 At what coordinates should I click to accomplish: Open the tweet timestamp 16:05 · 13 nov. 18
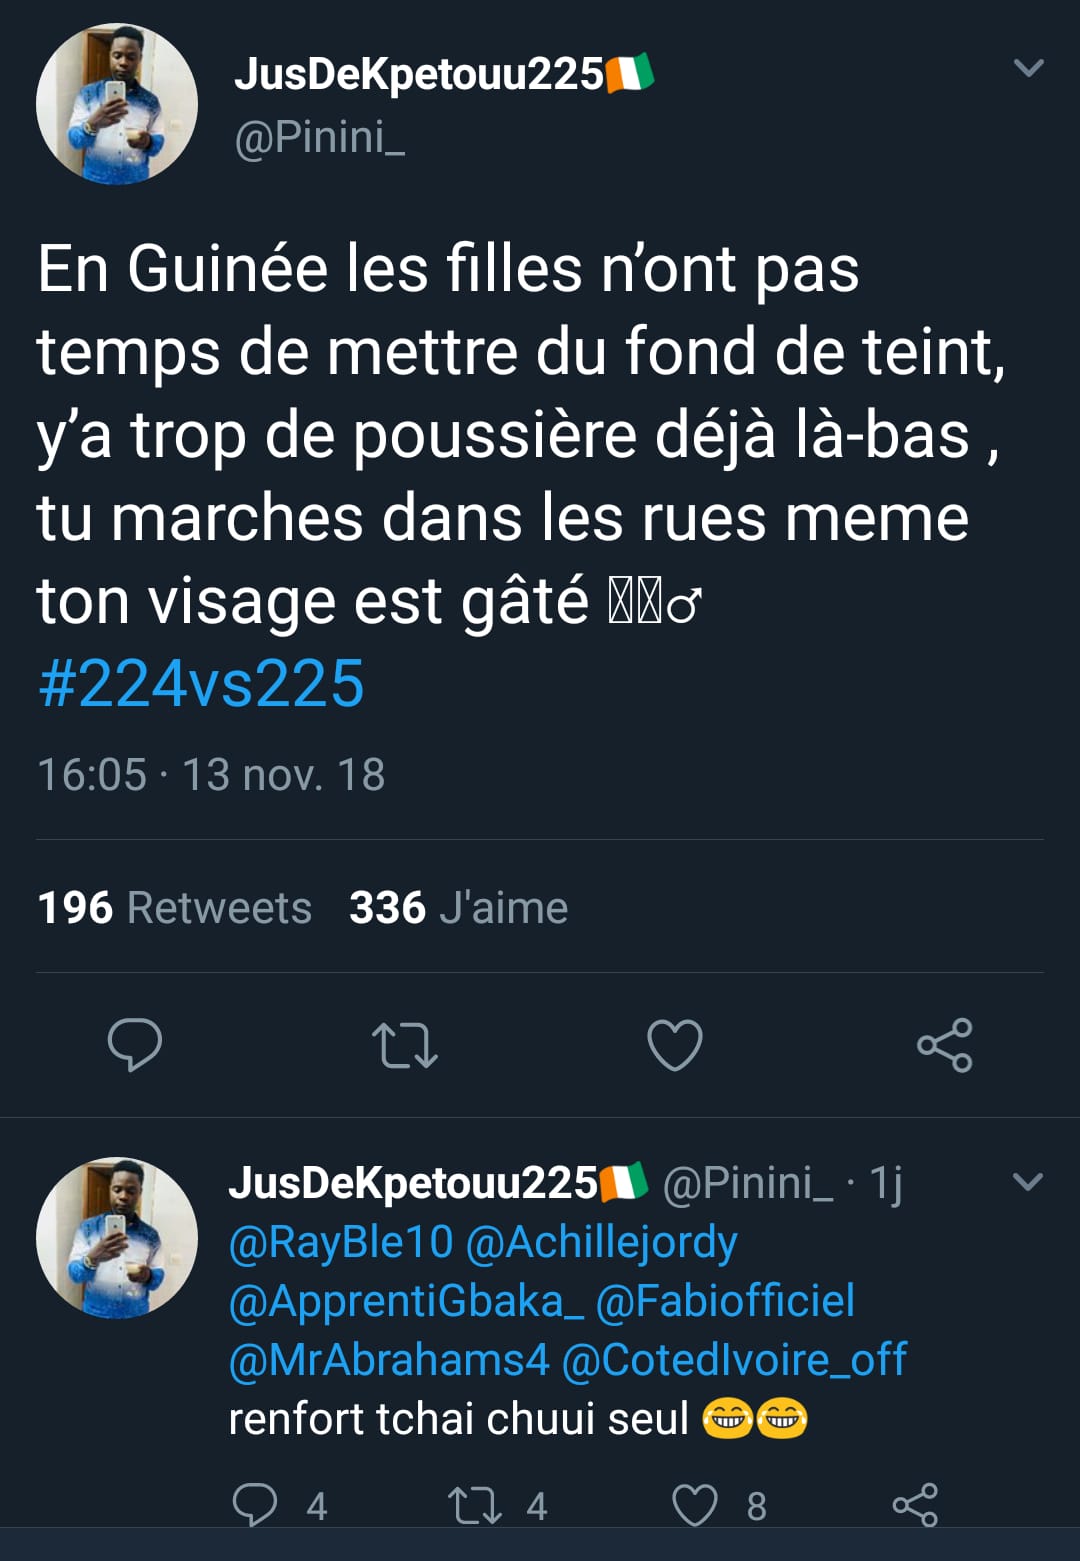pyautogui.click(x=211, y=775)
